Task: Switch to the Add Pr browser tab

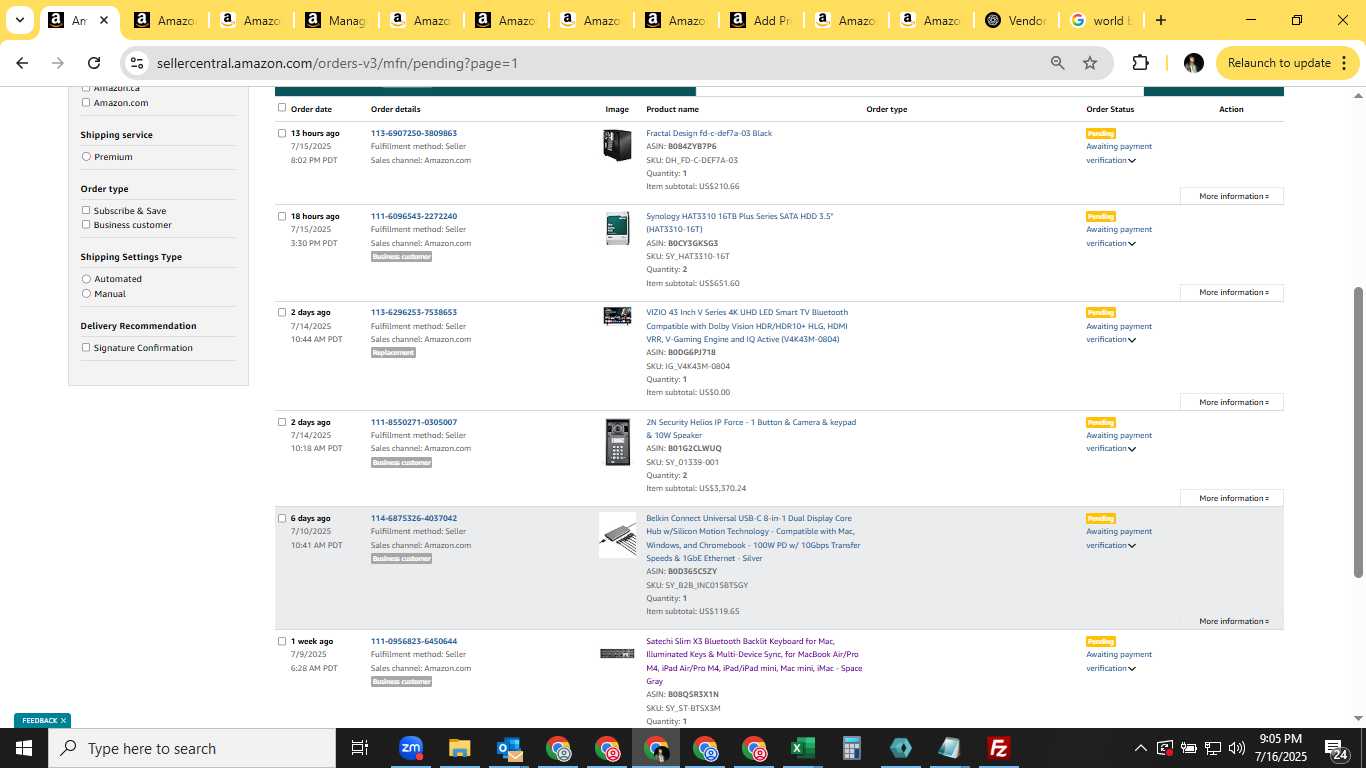Action: [760, 20]
